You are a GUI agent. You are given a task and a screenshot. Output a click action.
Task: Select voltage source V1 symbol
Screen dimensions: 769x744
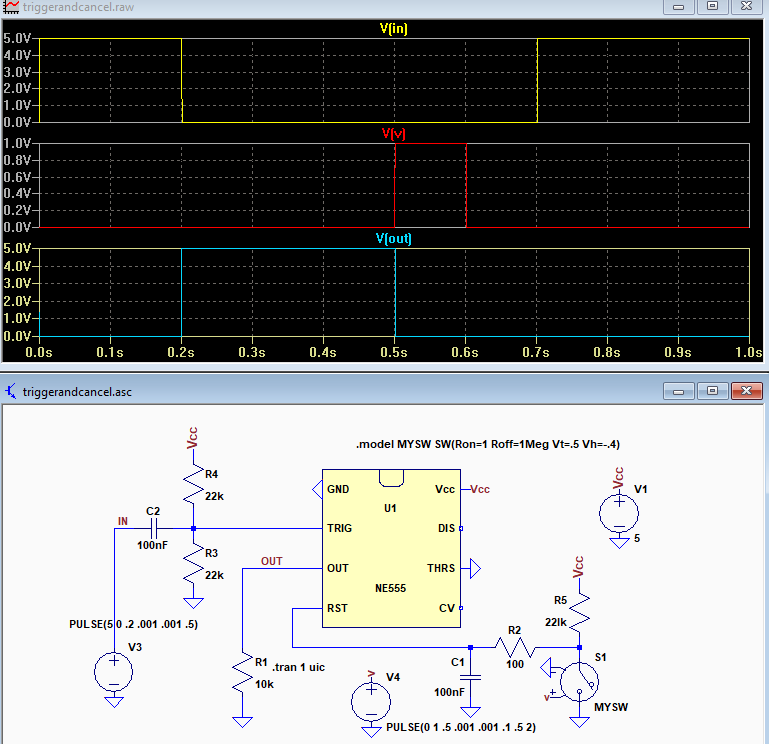(619, 513)
